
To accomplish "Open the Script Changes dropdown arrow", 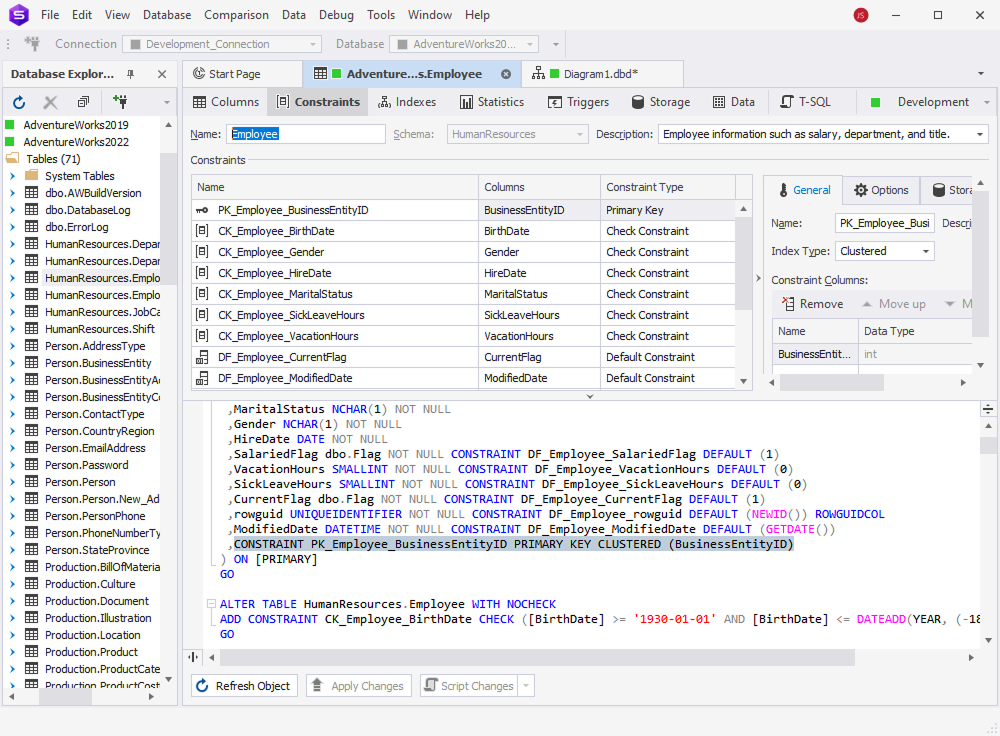I will [x=525, y=685].
